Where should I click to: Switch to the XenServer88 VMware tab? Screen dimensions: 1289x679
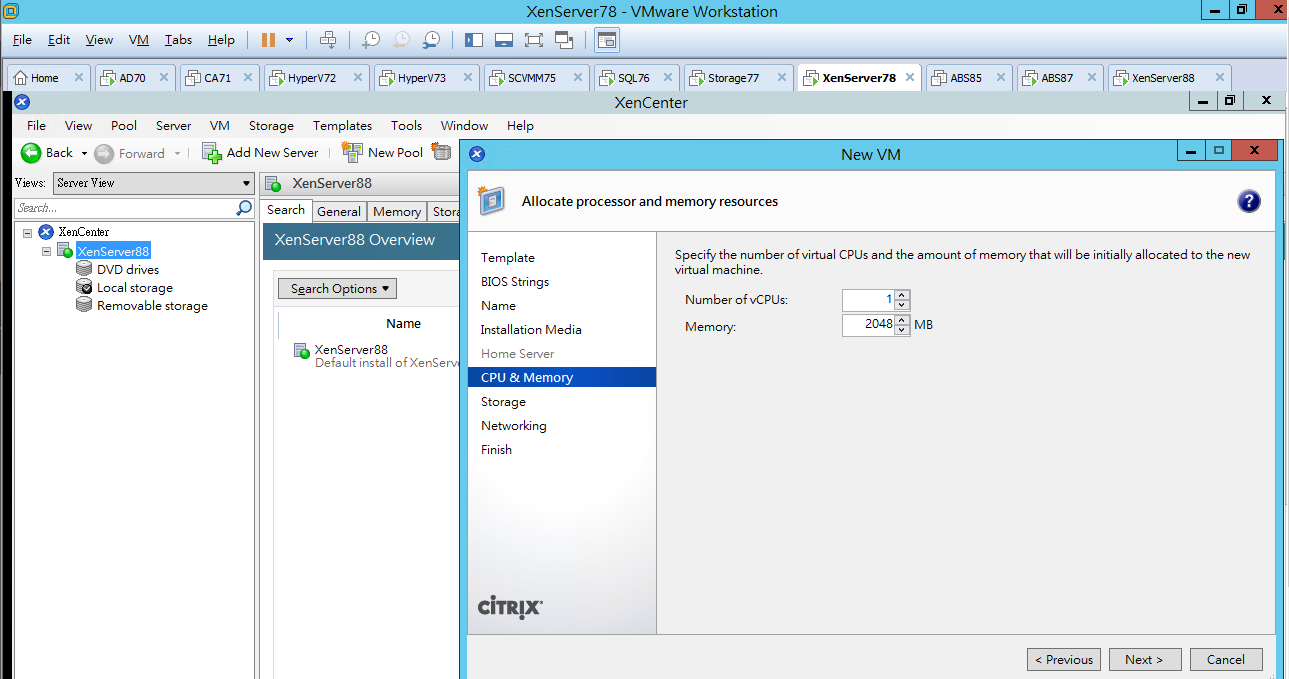point(1169,77)
